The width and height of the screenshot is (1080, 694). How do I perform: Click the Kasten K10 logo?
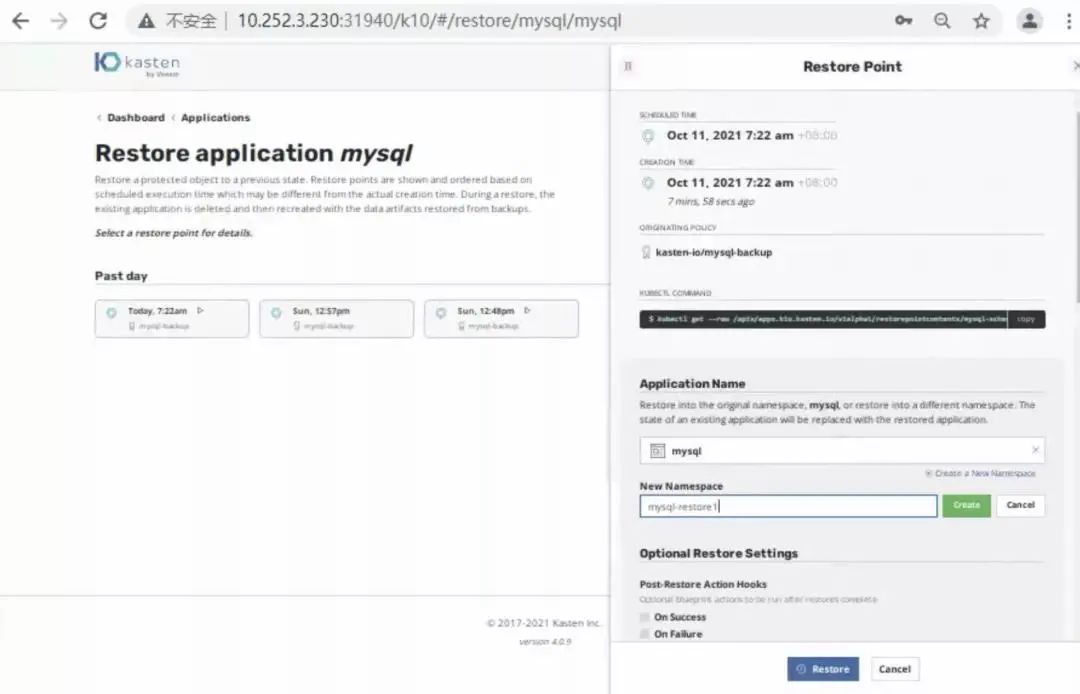click(137, 63)
